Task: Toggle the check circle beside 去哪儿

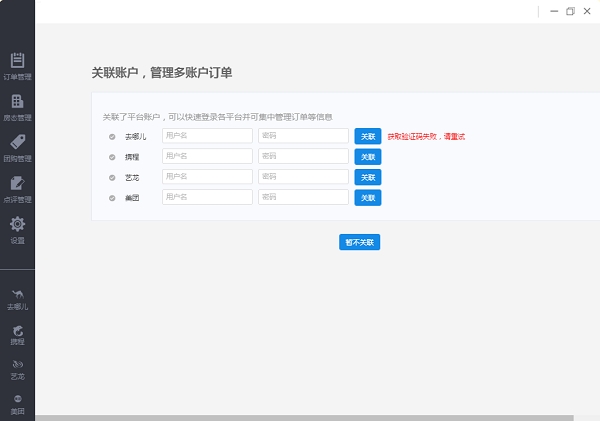Action: [112, 137]
